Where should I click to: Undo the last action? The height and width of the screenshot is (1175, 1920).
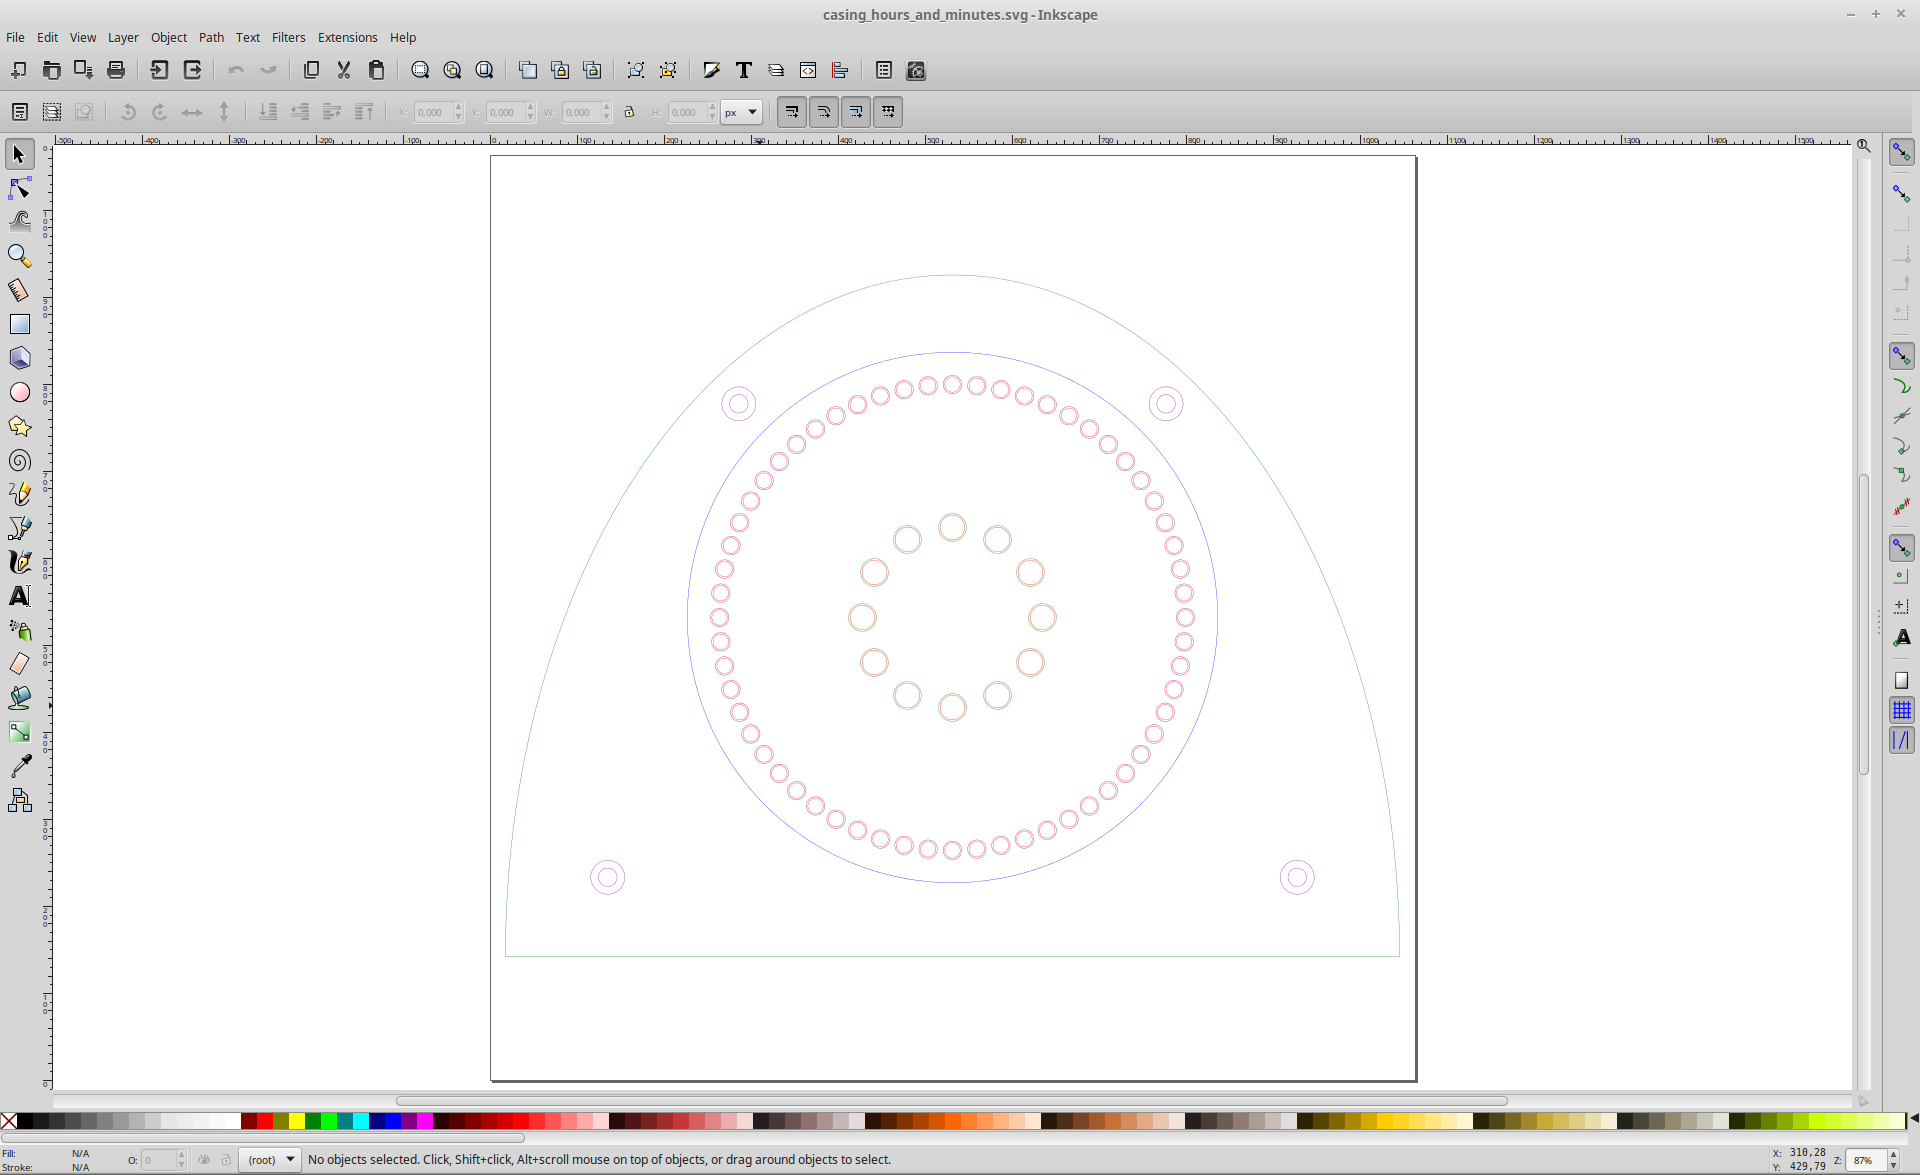coord(236,70)
